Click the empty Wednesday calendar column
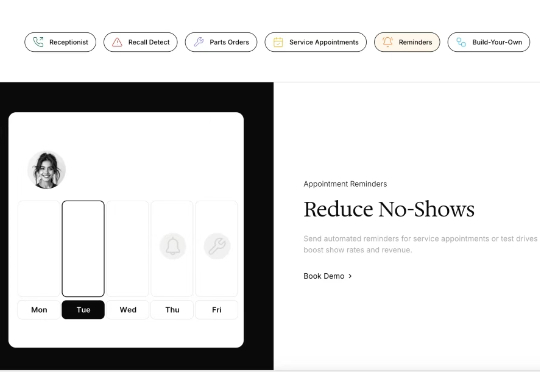 (x=128, y=248)
